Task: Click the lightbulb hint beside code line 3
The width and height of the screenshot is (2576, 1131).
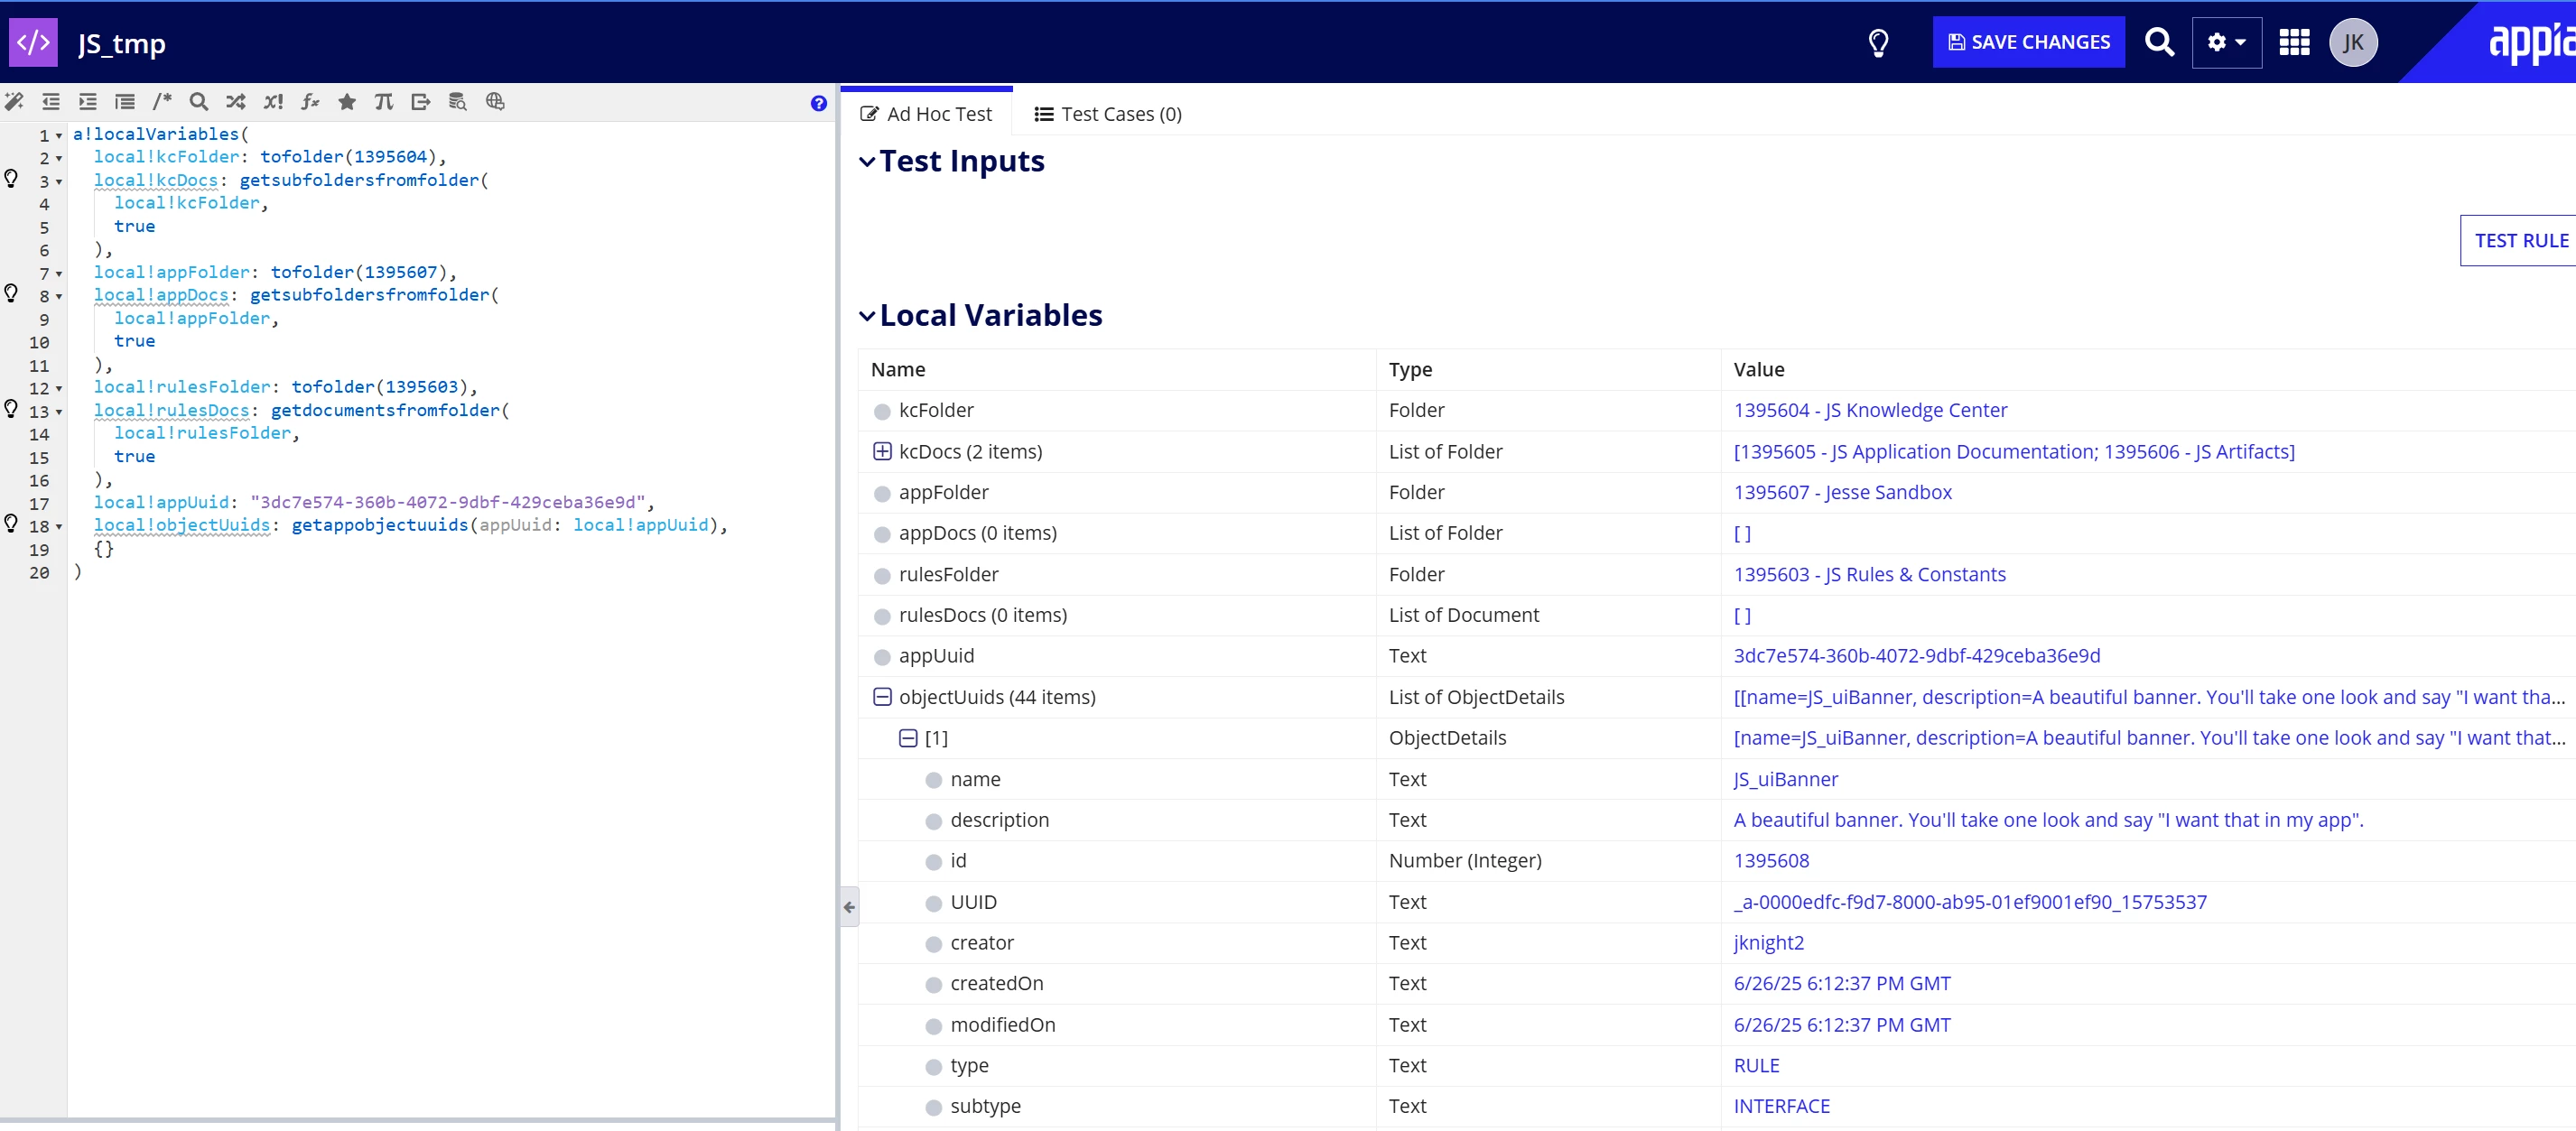Action: click(x=11, y=179)
